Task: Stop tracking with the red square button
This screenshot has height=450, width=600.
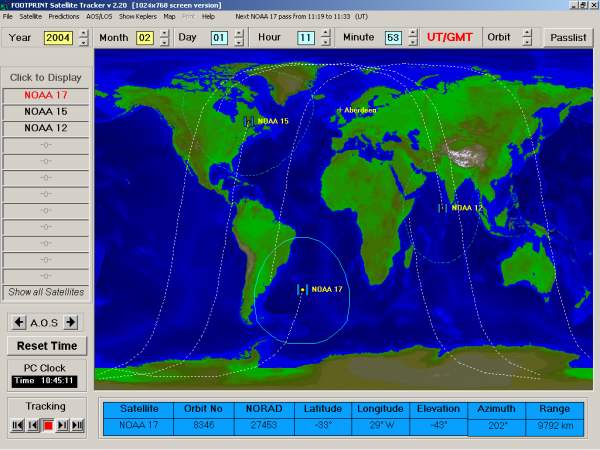Action: point(48,425)
